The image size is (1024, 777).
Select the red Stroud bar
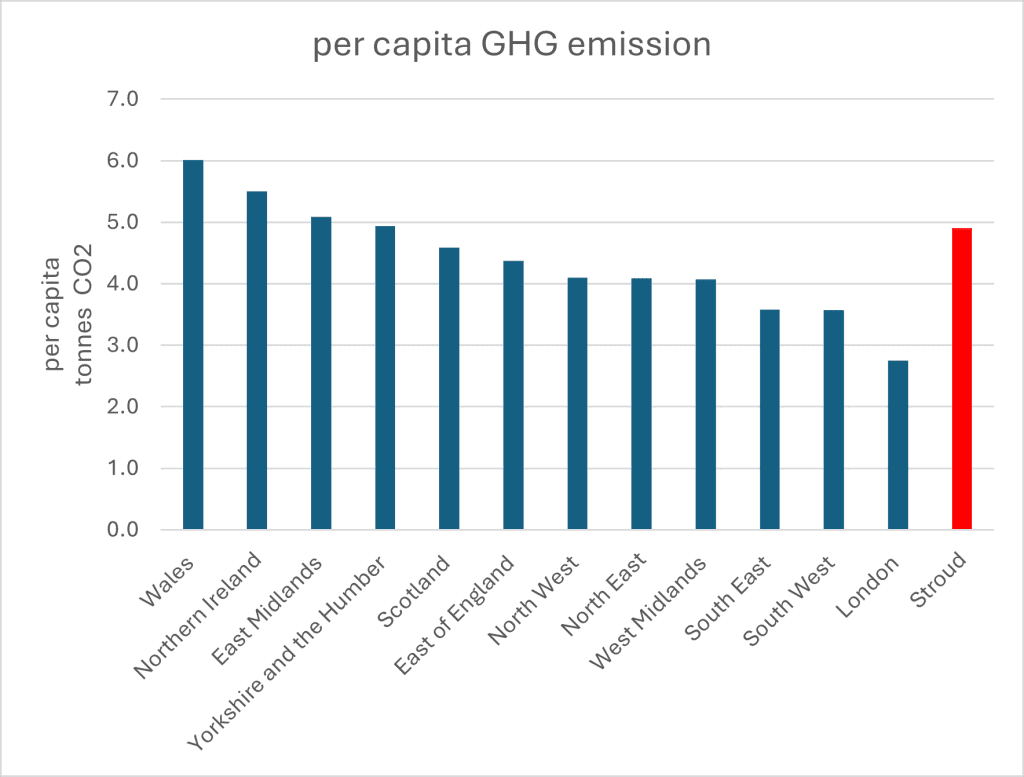(x=961, y=378)
